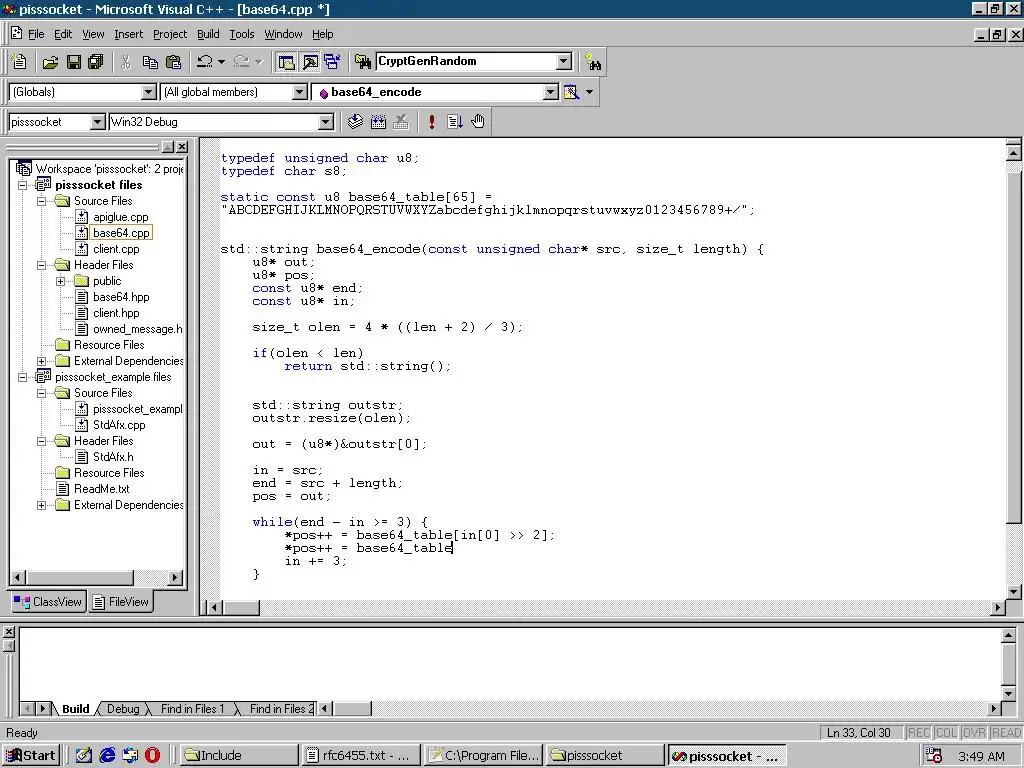Open the base64_encode members dropdown
This screenshot has height=768, width=1024.
click(x=551, y=92)
